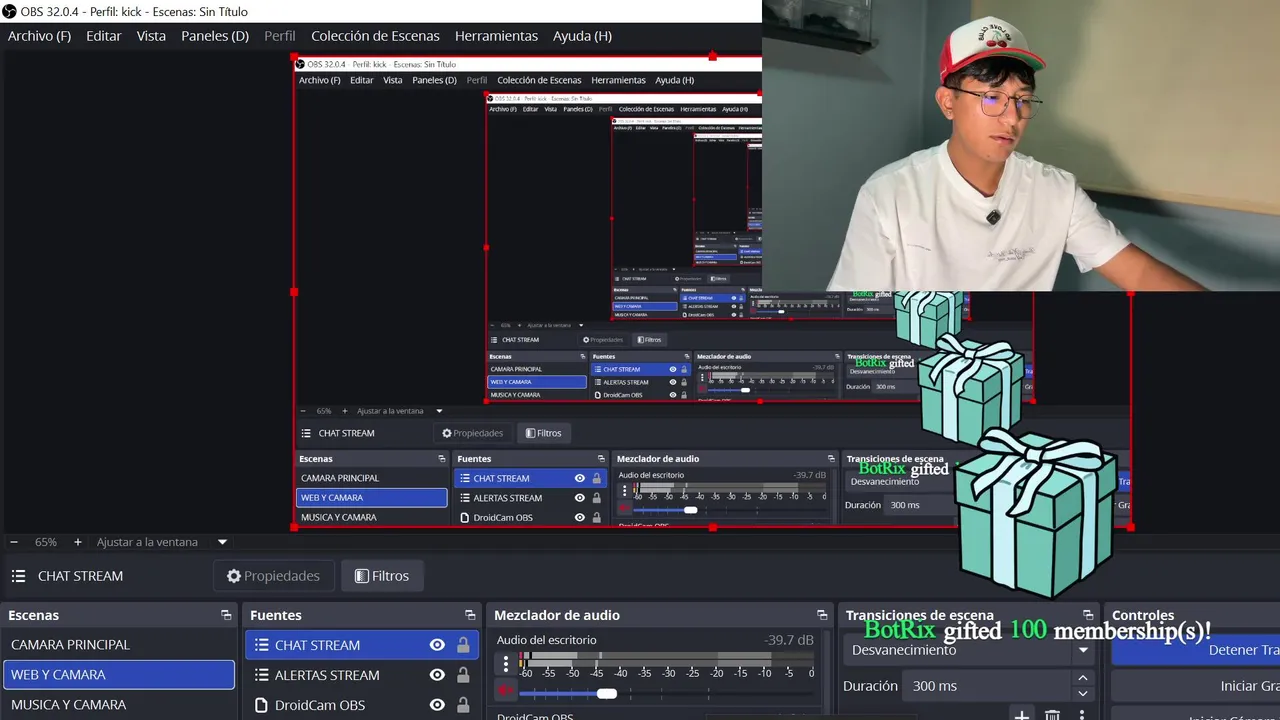Select the MUSICA Y CAMARA scene
The height and width of the screenshot is (720, 1280).
[119, 705]
